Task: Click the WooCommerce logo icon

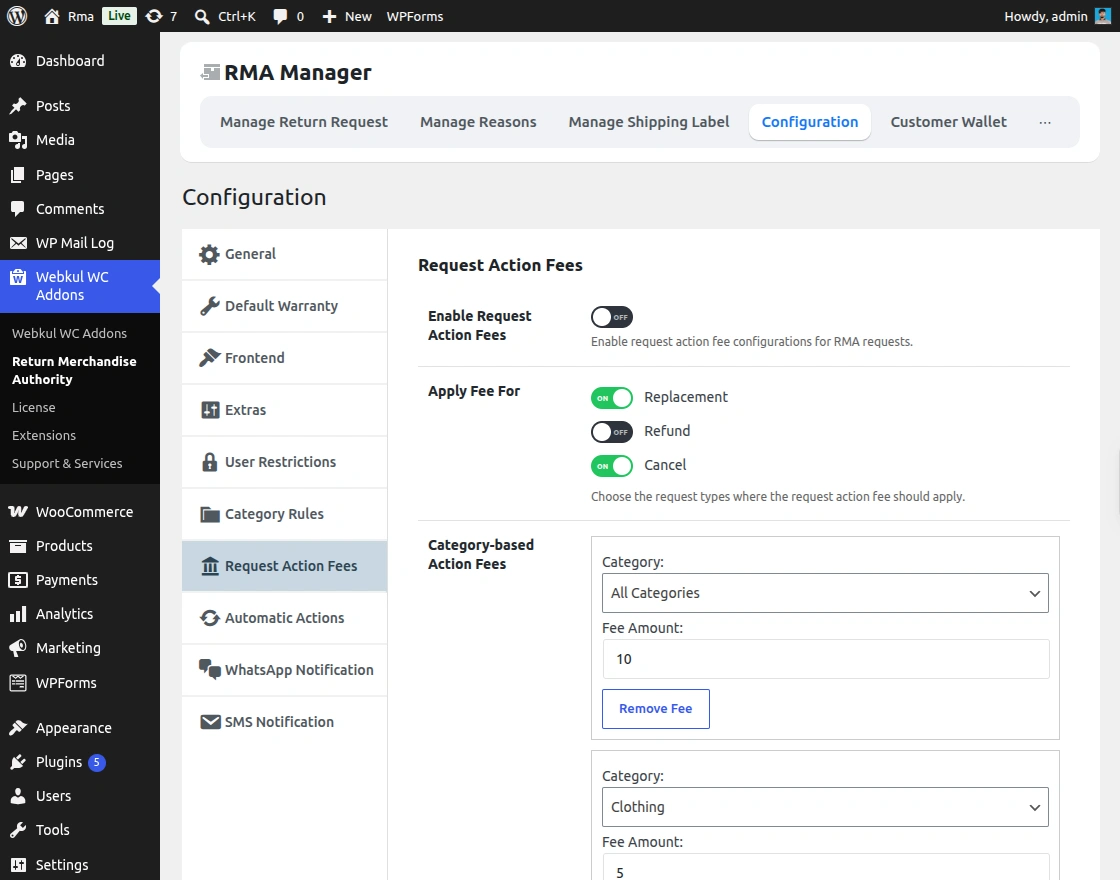Action: click(18, 511)
